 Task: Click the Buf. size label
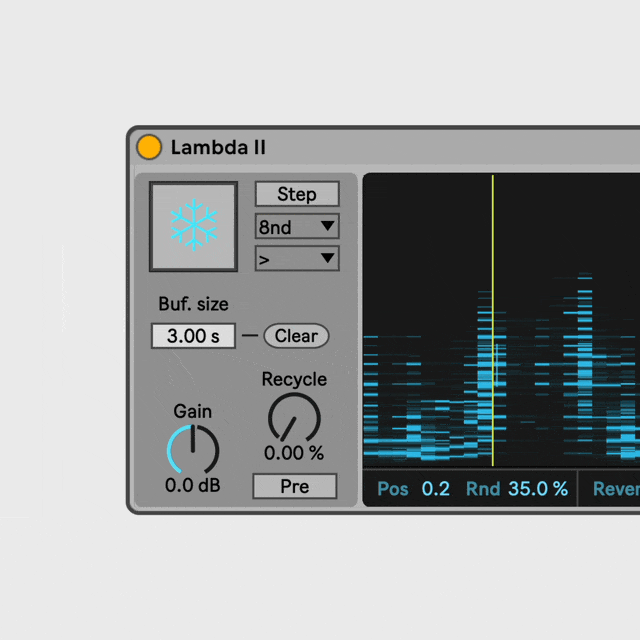(193, 304)
